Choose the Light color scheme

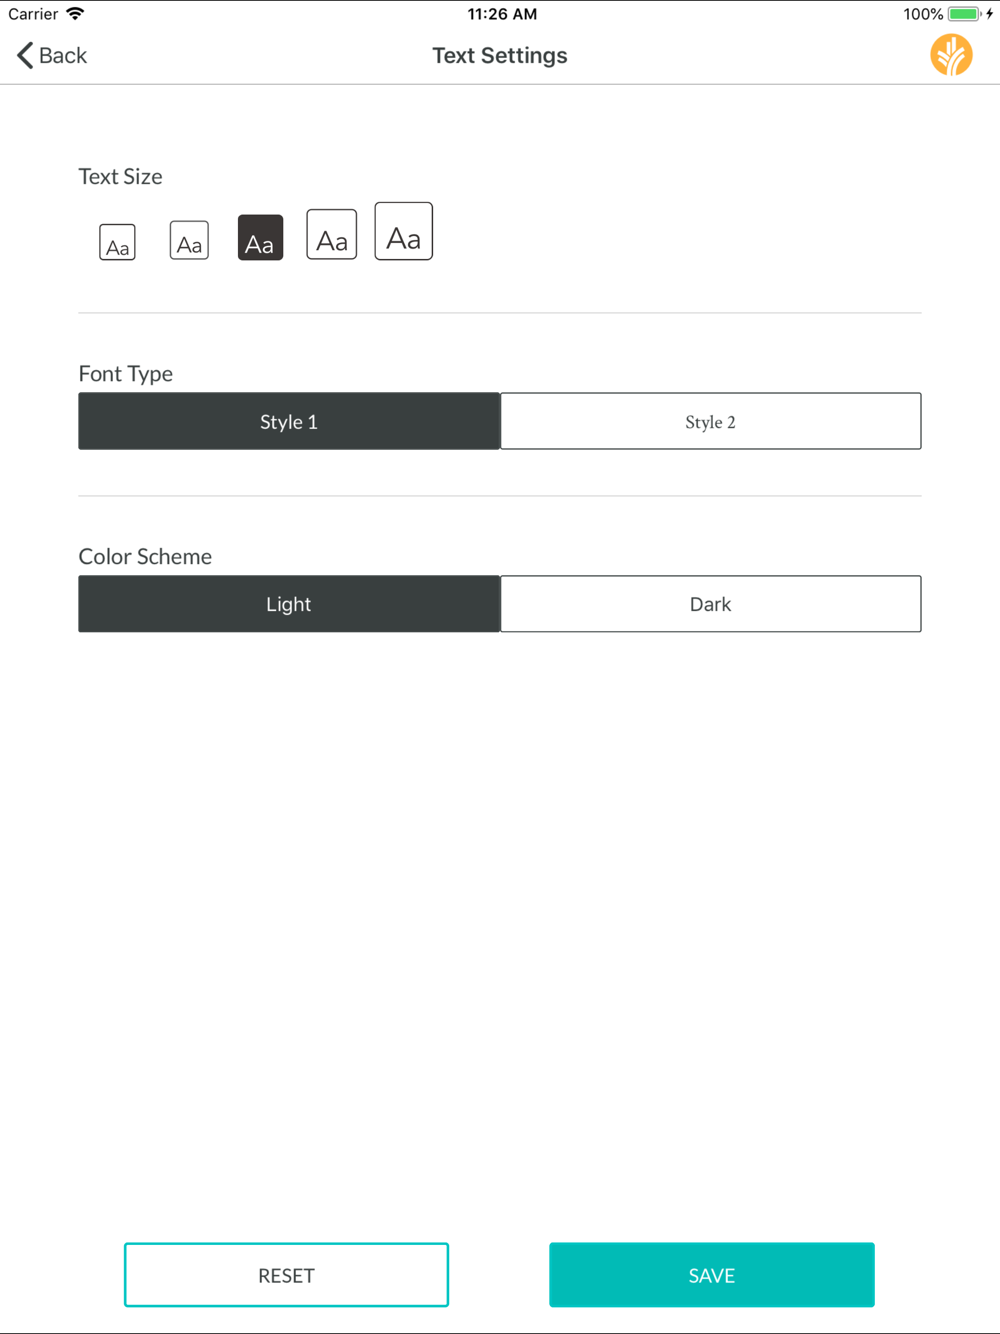point(289,604)
